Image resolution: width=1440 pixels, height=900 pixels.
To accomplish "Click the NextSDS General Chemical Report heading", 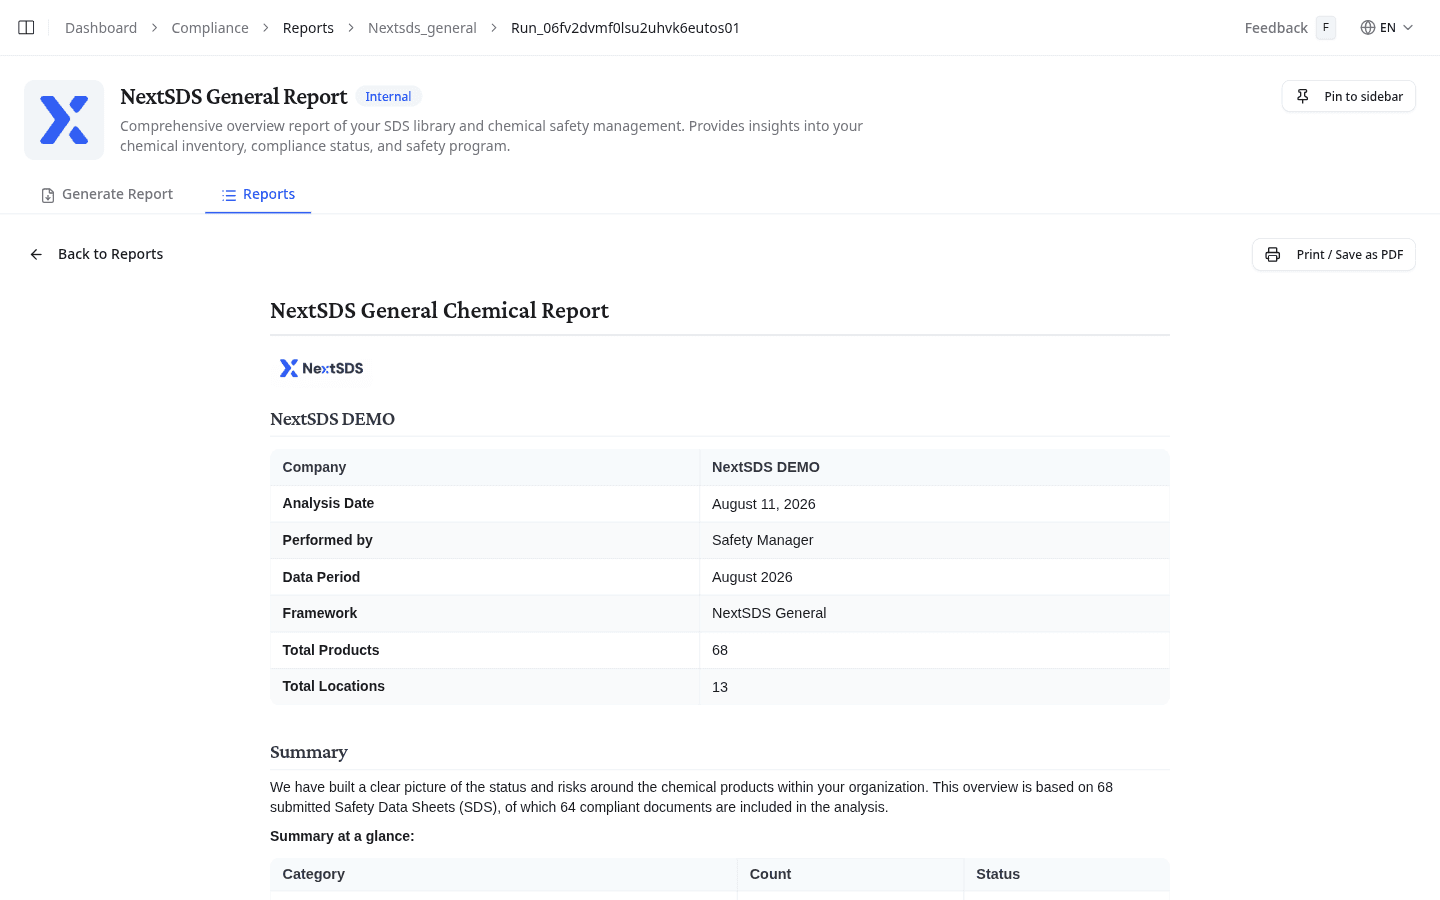I will click(439, 310).
